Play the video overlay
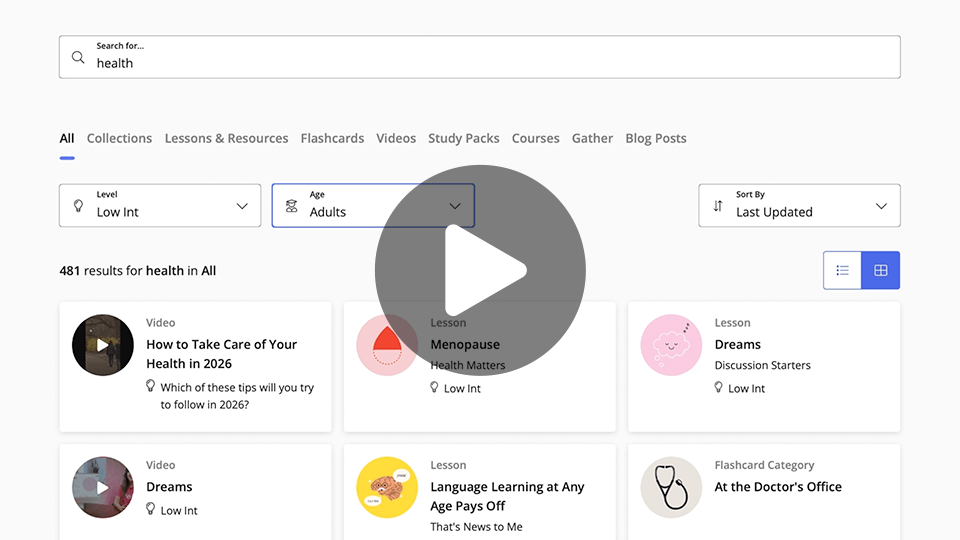This screenshot has width=960, height=540. point(481,270)
